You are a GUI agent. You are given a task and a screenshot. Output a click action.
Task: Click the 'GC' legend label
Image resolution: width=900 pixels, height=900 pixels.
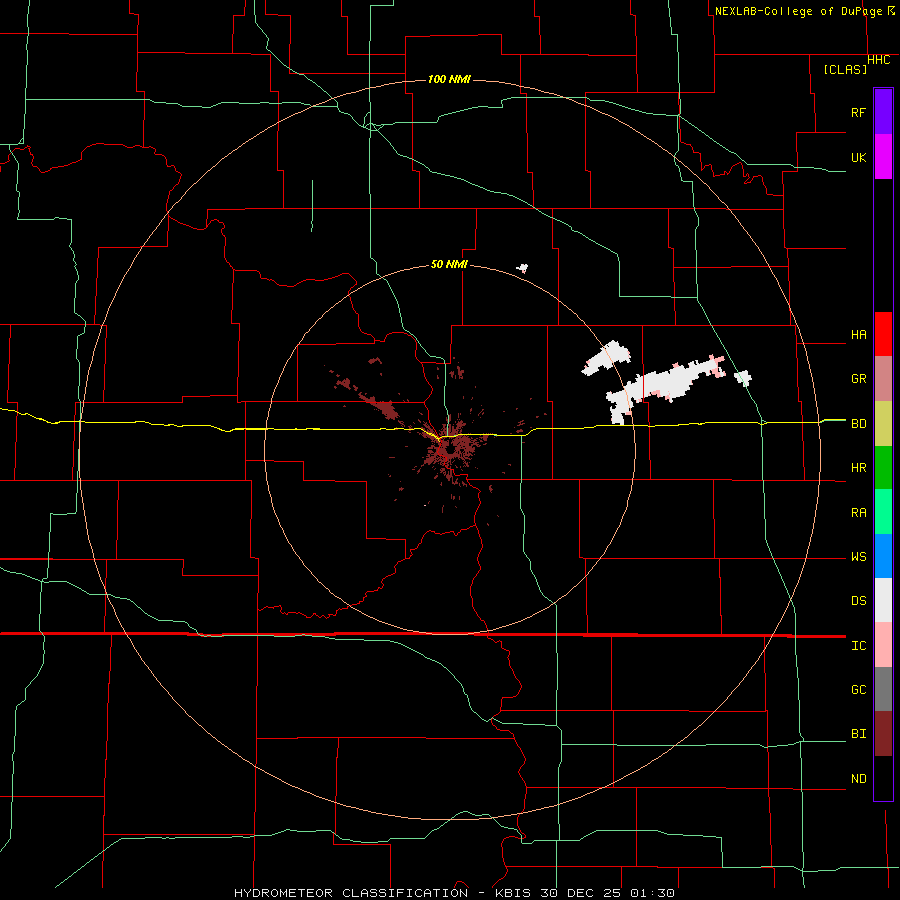click(x=858, y=690)
